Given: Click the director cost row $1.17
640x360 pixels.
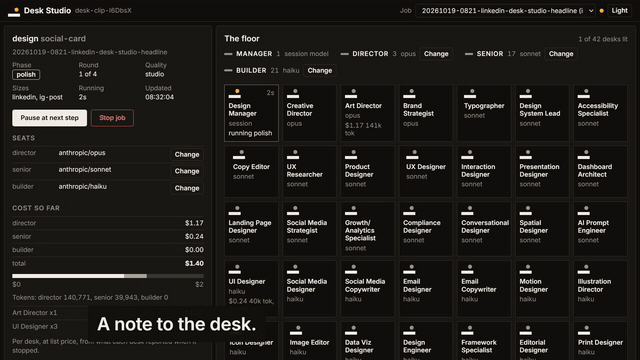Looking at the screenshot, I should (x=108, y=223).
